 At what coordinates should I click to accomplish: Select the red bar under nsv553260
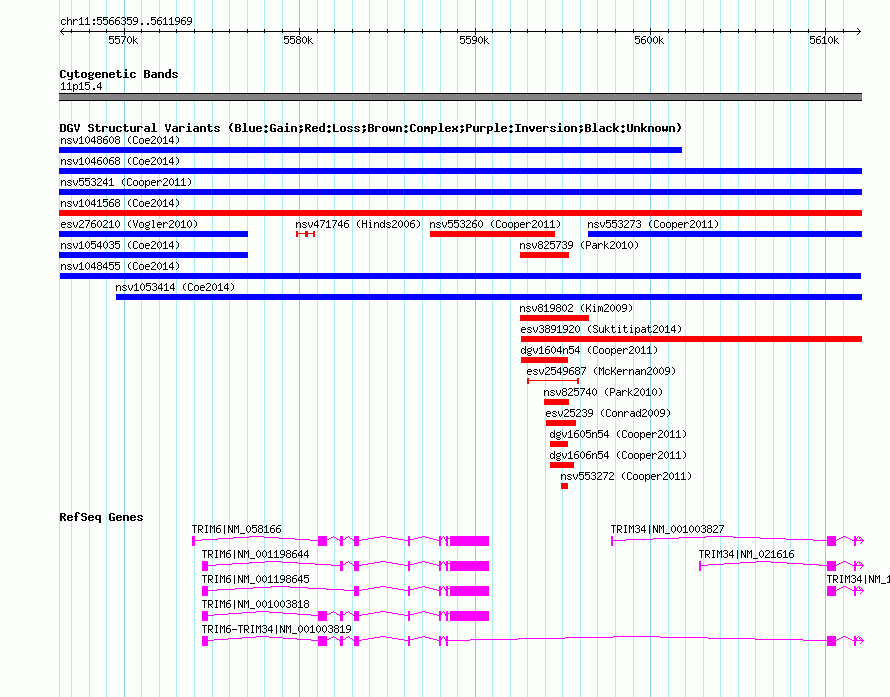(492, 234)
